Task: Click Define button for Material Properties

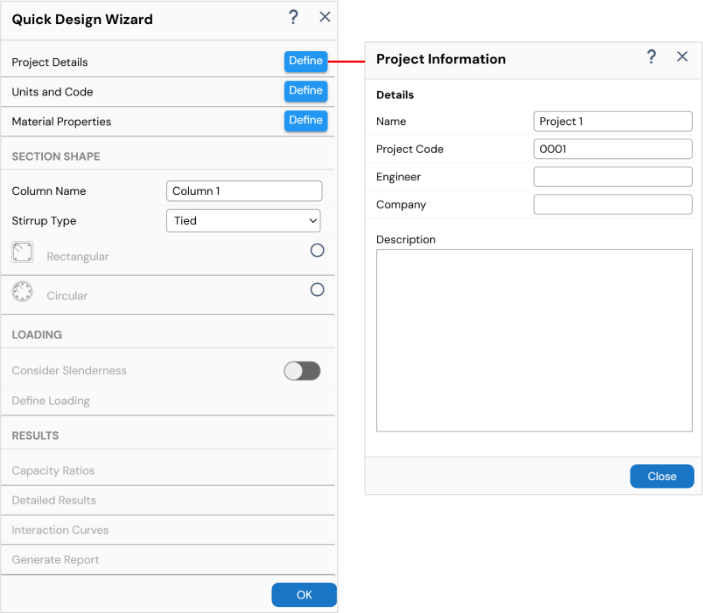Action: coord(306,121)
